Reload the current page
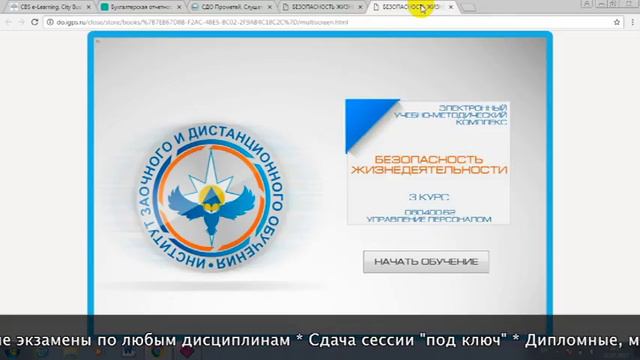This screenshot has width=640, height=360. tap(35, 22)
